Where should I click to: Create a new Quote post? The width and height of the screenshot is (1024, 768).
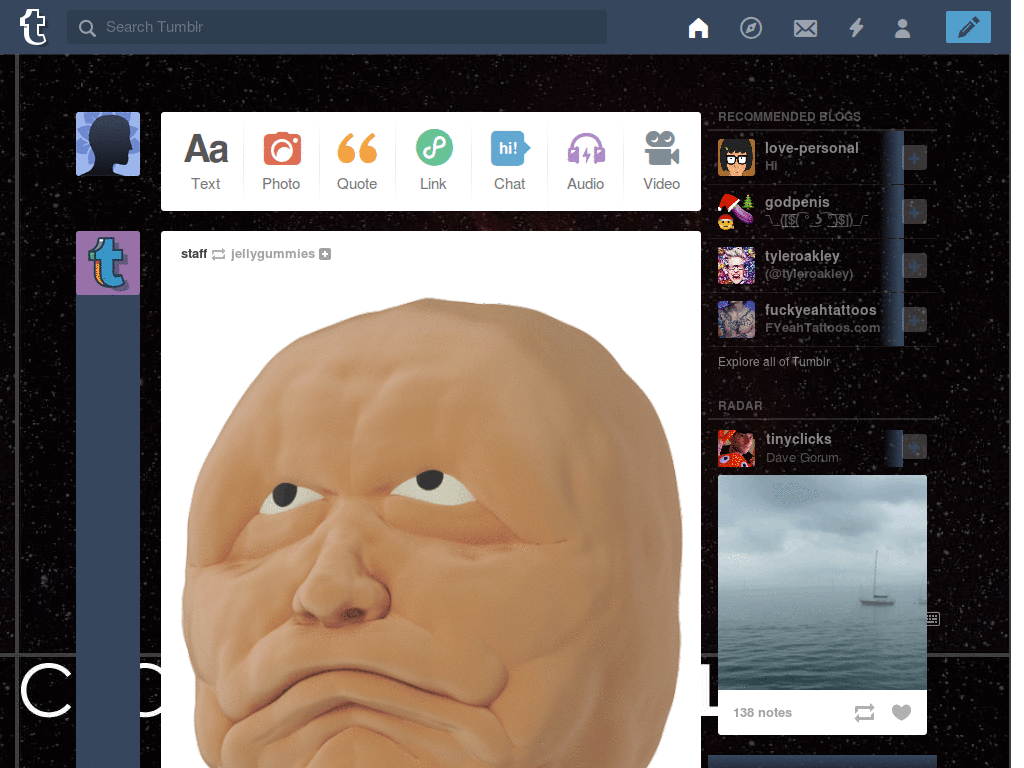pyautogui.click(x=357, y=161)
